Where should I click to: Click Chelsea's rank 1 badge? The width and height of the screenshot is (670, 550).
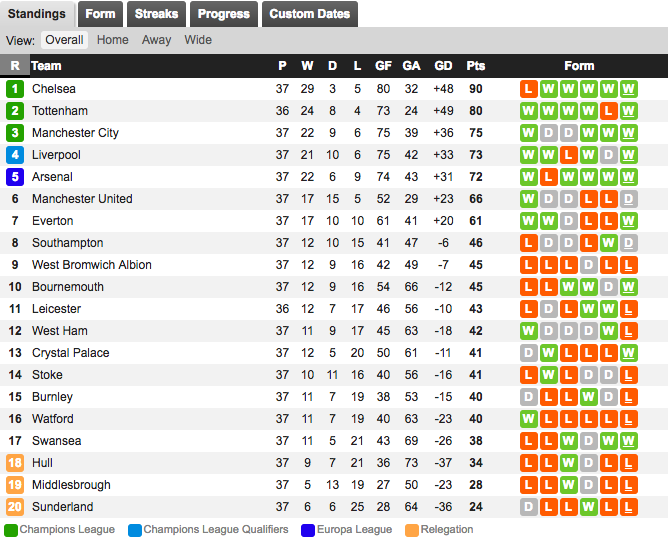(15, 89)
